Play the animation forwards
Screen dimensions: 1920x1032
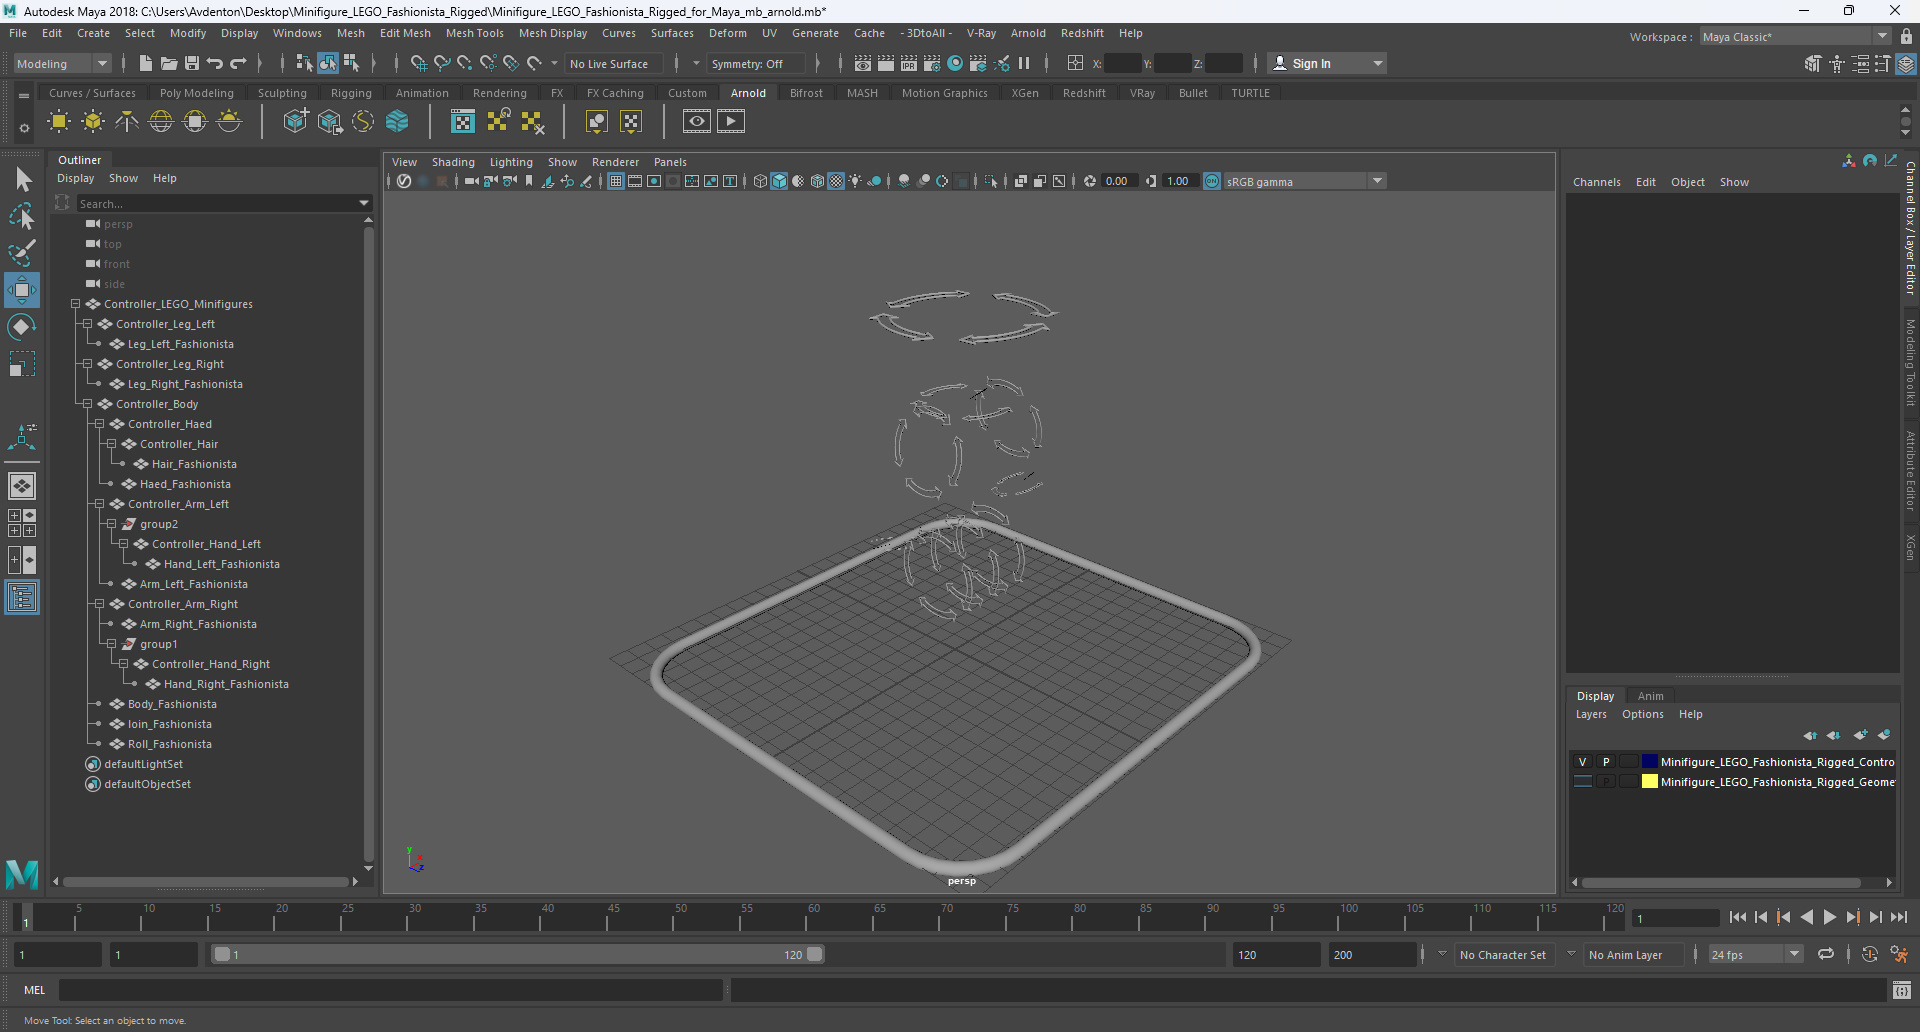[x=1829, y=917]
